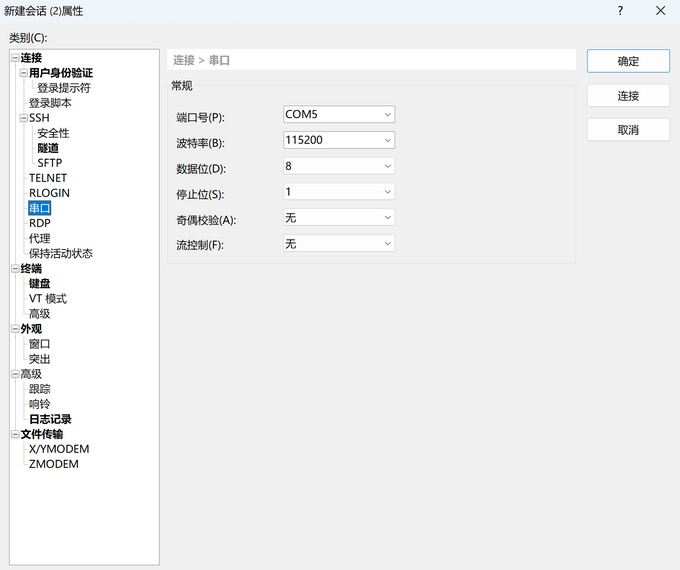The width and height of the screenshot is (680, 570).
Task: Select 突出 under 外观
Action: click(x=39, y=359)
